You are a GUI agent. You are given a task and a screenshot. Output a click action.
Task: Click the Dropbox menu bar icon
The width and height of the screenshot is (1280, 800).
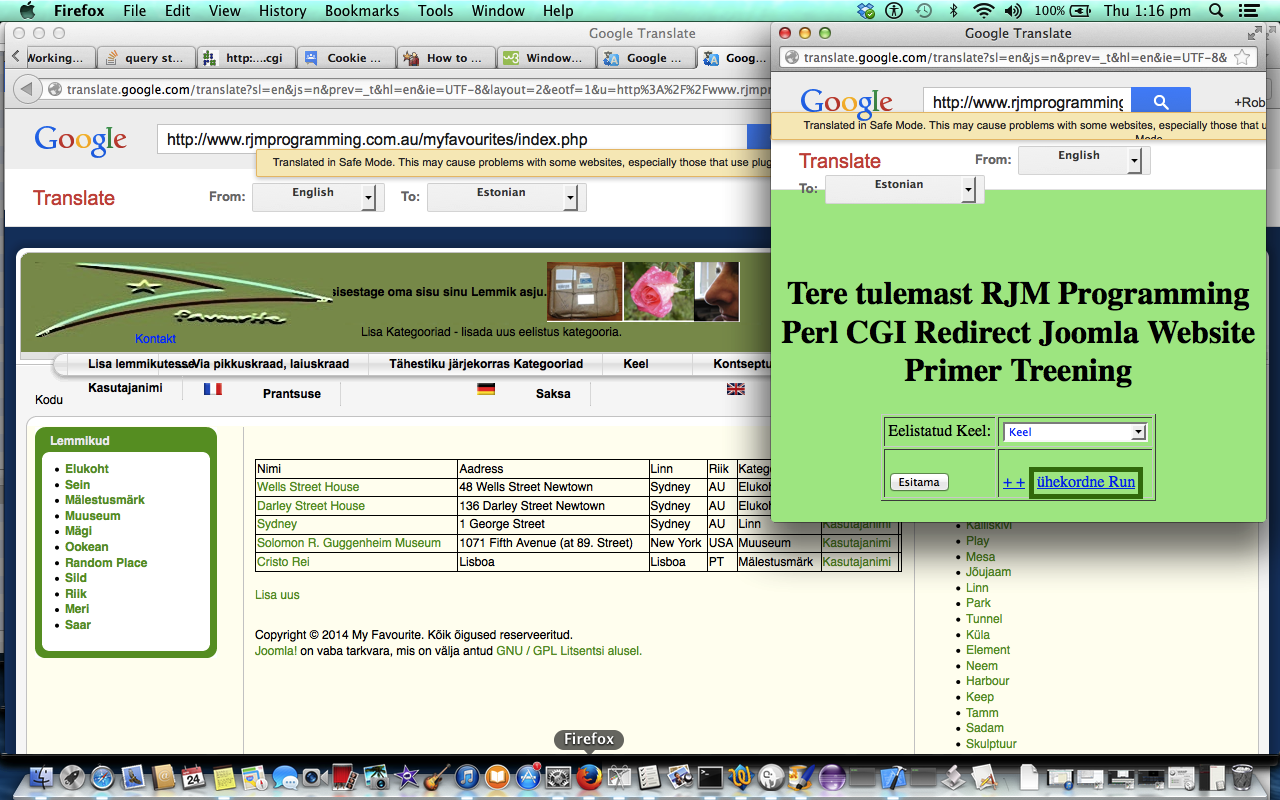pos(866,11)
